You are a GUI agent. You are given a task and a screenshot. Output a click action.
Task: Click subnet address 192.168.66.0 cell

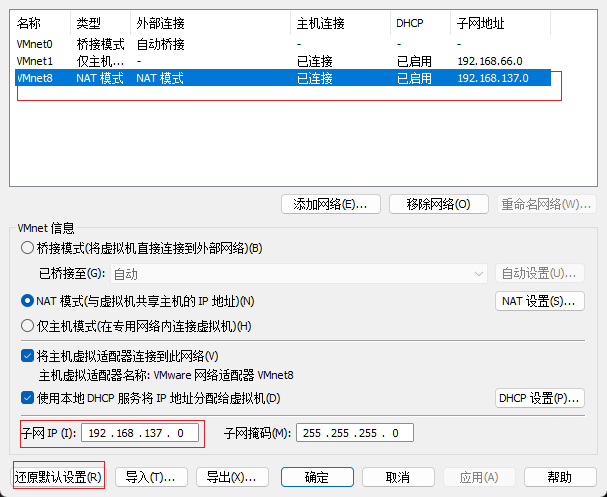click(x=490, y=61)
